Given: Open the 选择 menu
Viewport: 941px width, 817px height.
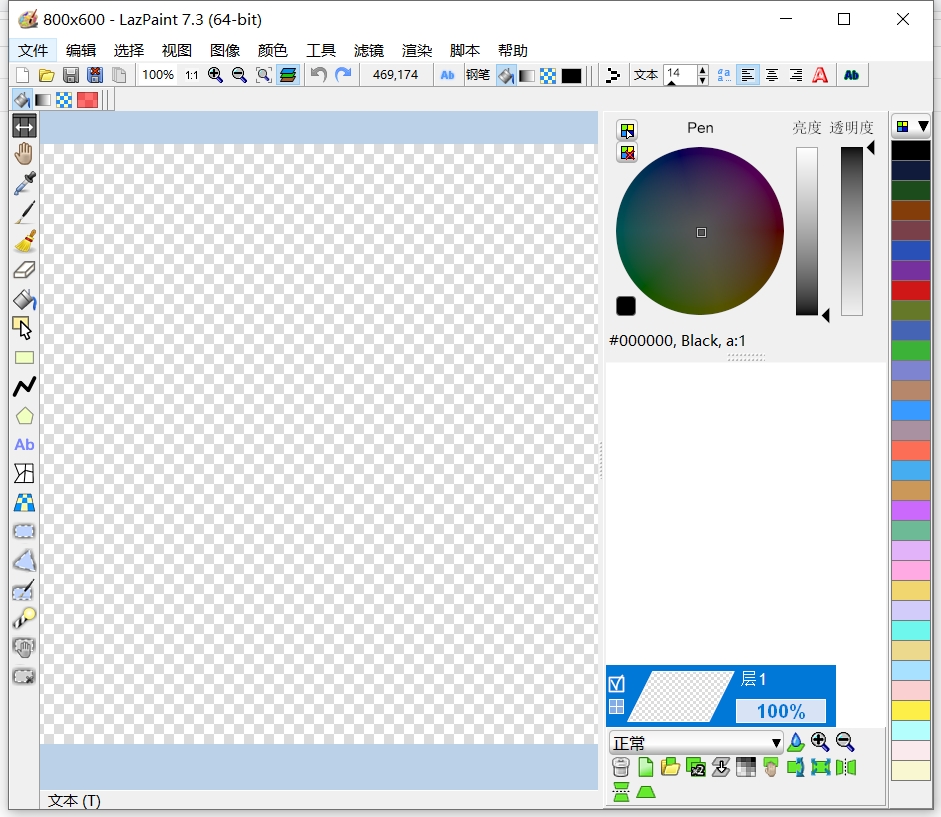Looking at the screenshot, I should pos(129,50).
